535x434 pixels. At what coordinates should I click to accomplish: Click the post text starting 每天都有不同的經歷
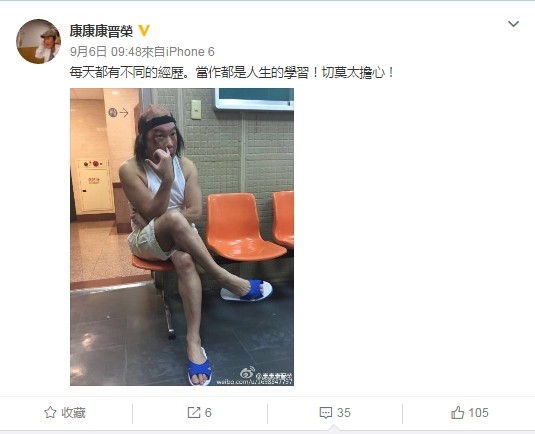tap(232, 73)
